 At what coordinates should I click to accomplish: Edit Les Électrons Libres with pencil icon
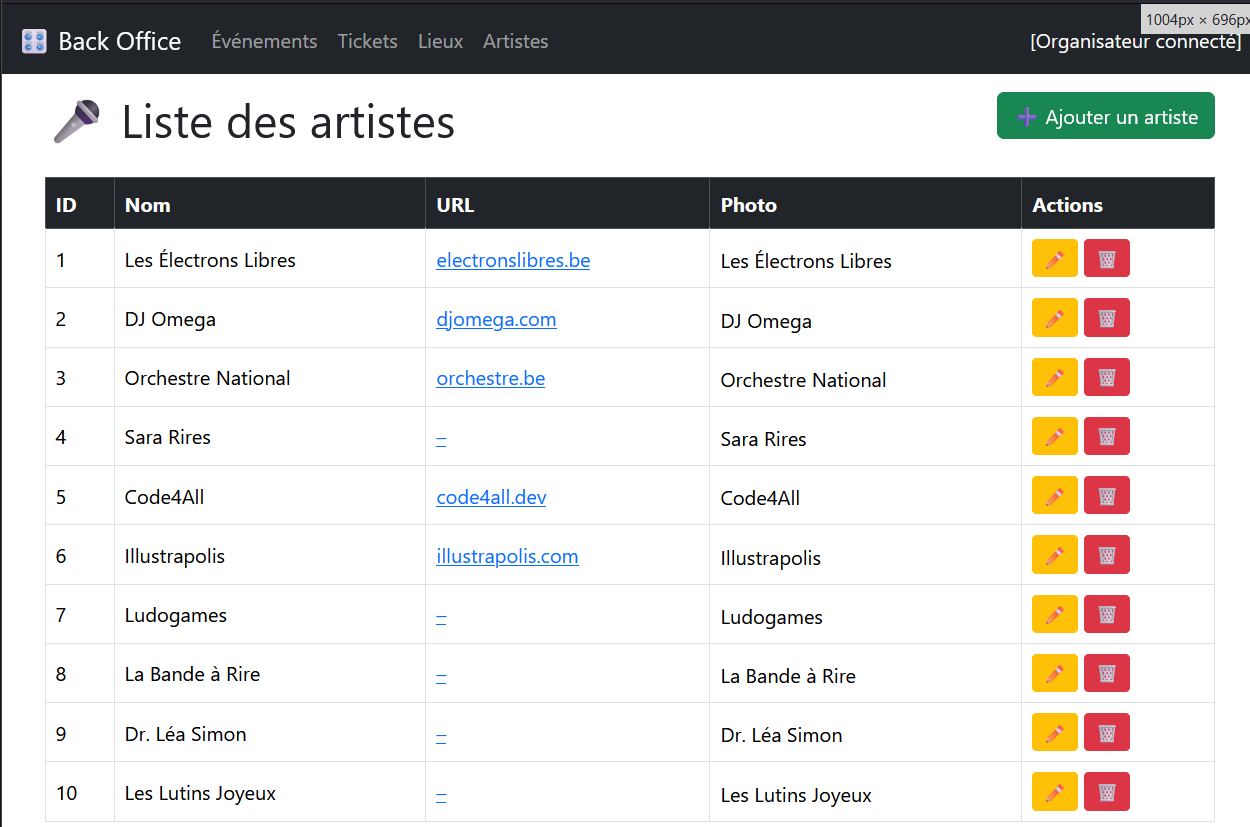click(x=1054, y=259)
